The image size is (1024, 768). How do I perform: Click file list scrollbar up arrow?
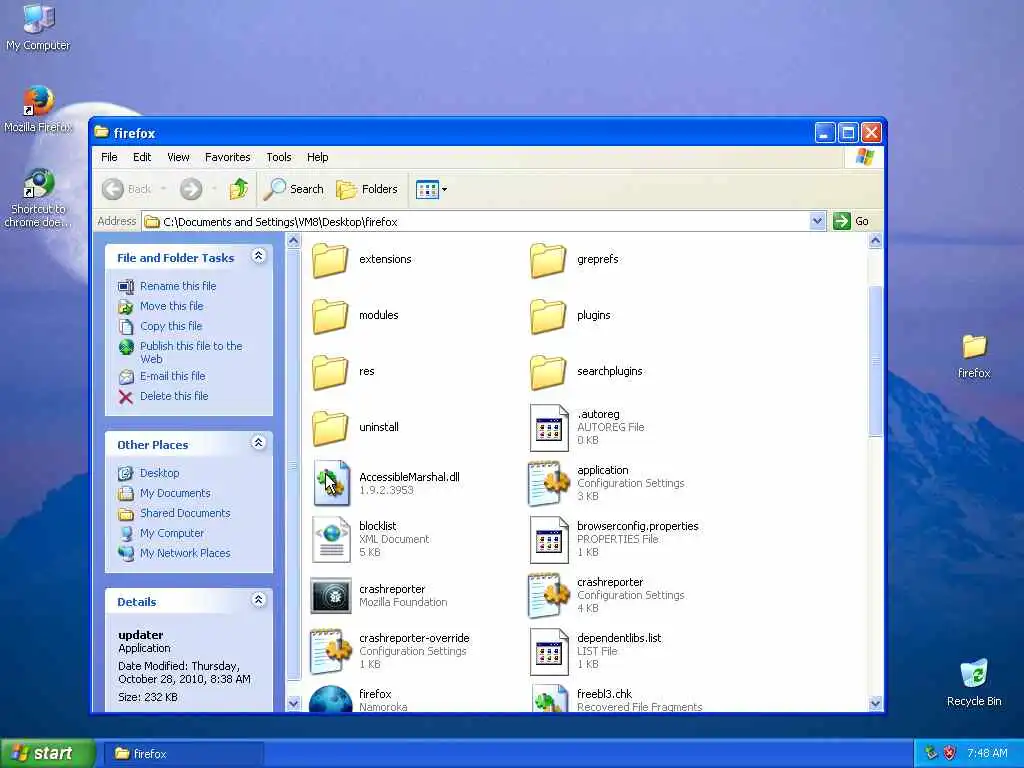coord(875,241)
